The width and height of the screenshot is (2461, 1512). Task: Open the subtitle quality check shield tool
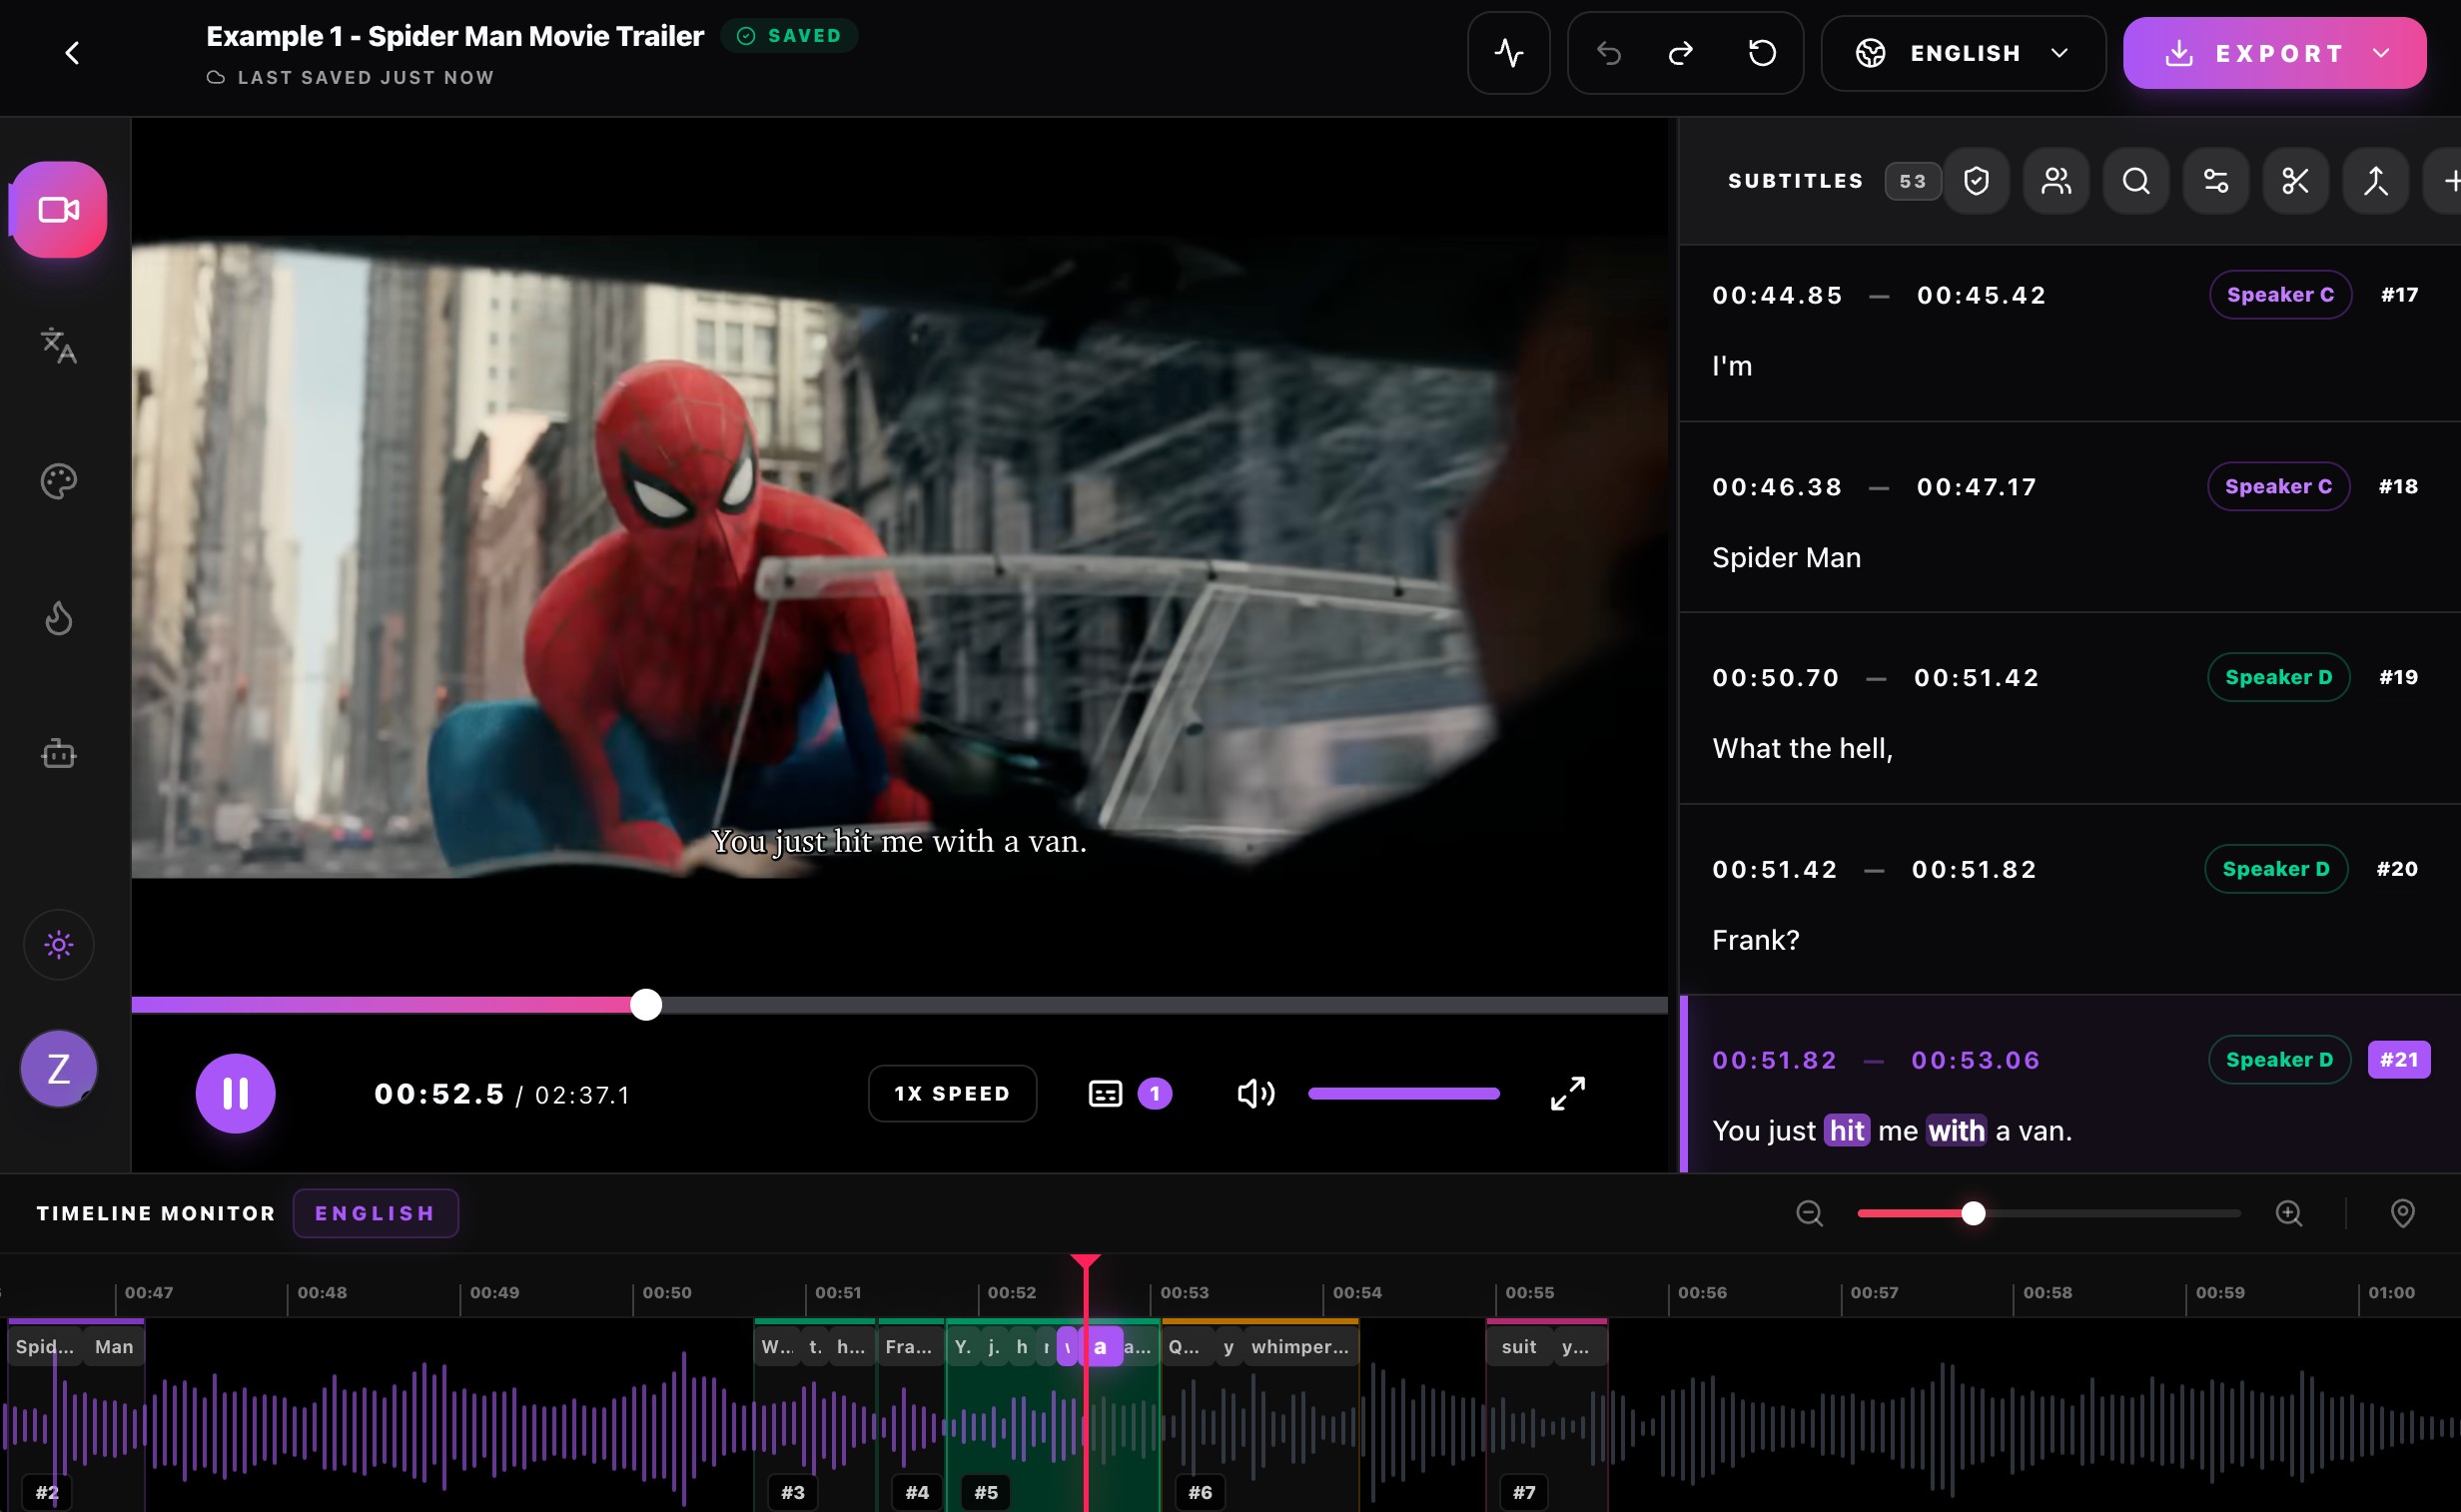pyautogui.click(x=1977, y=181)
